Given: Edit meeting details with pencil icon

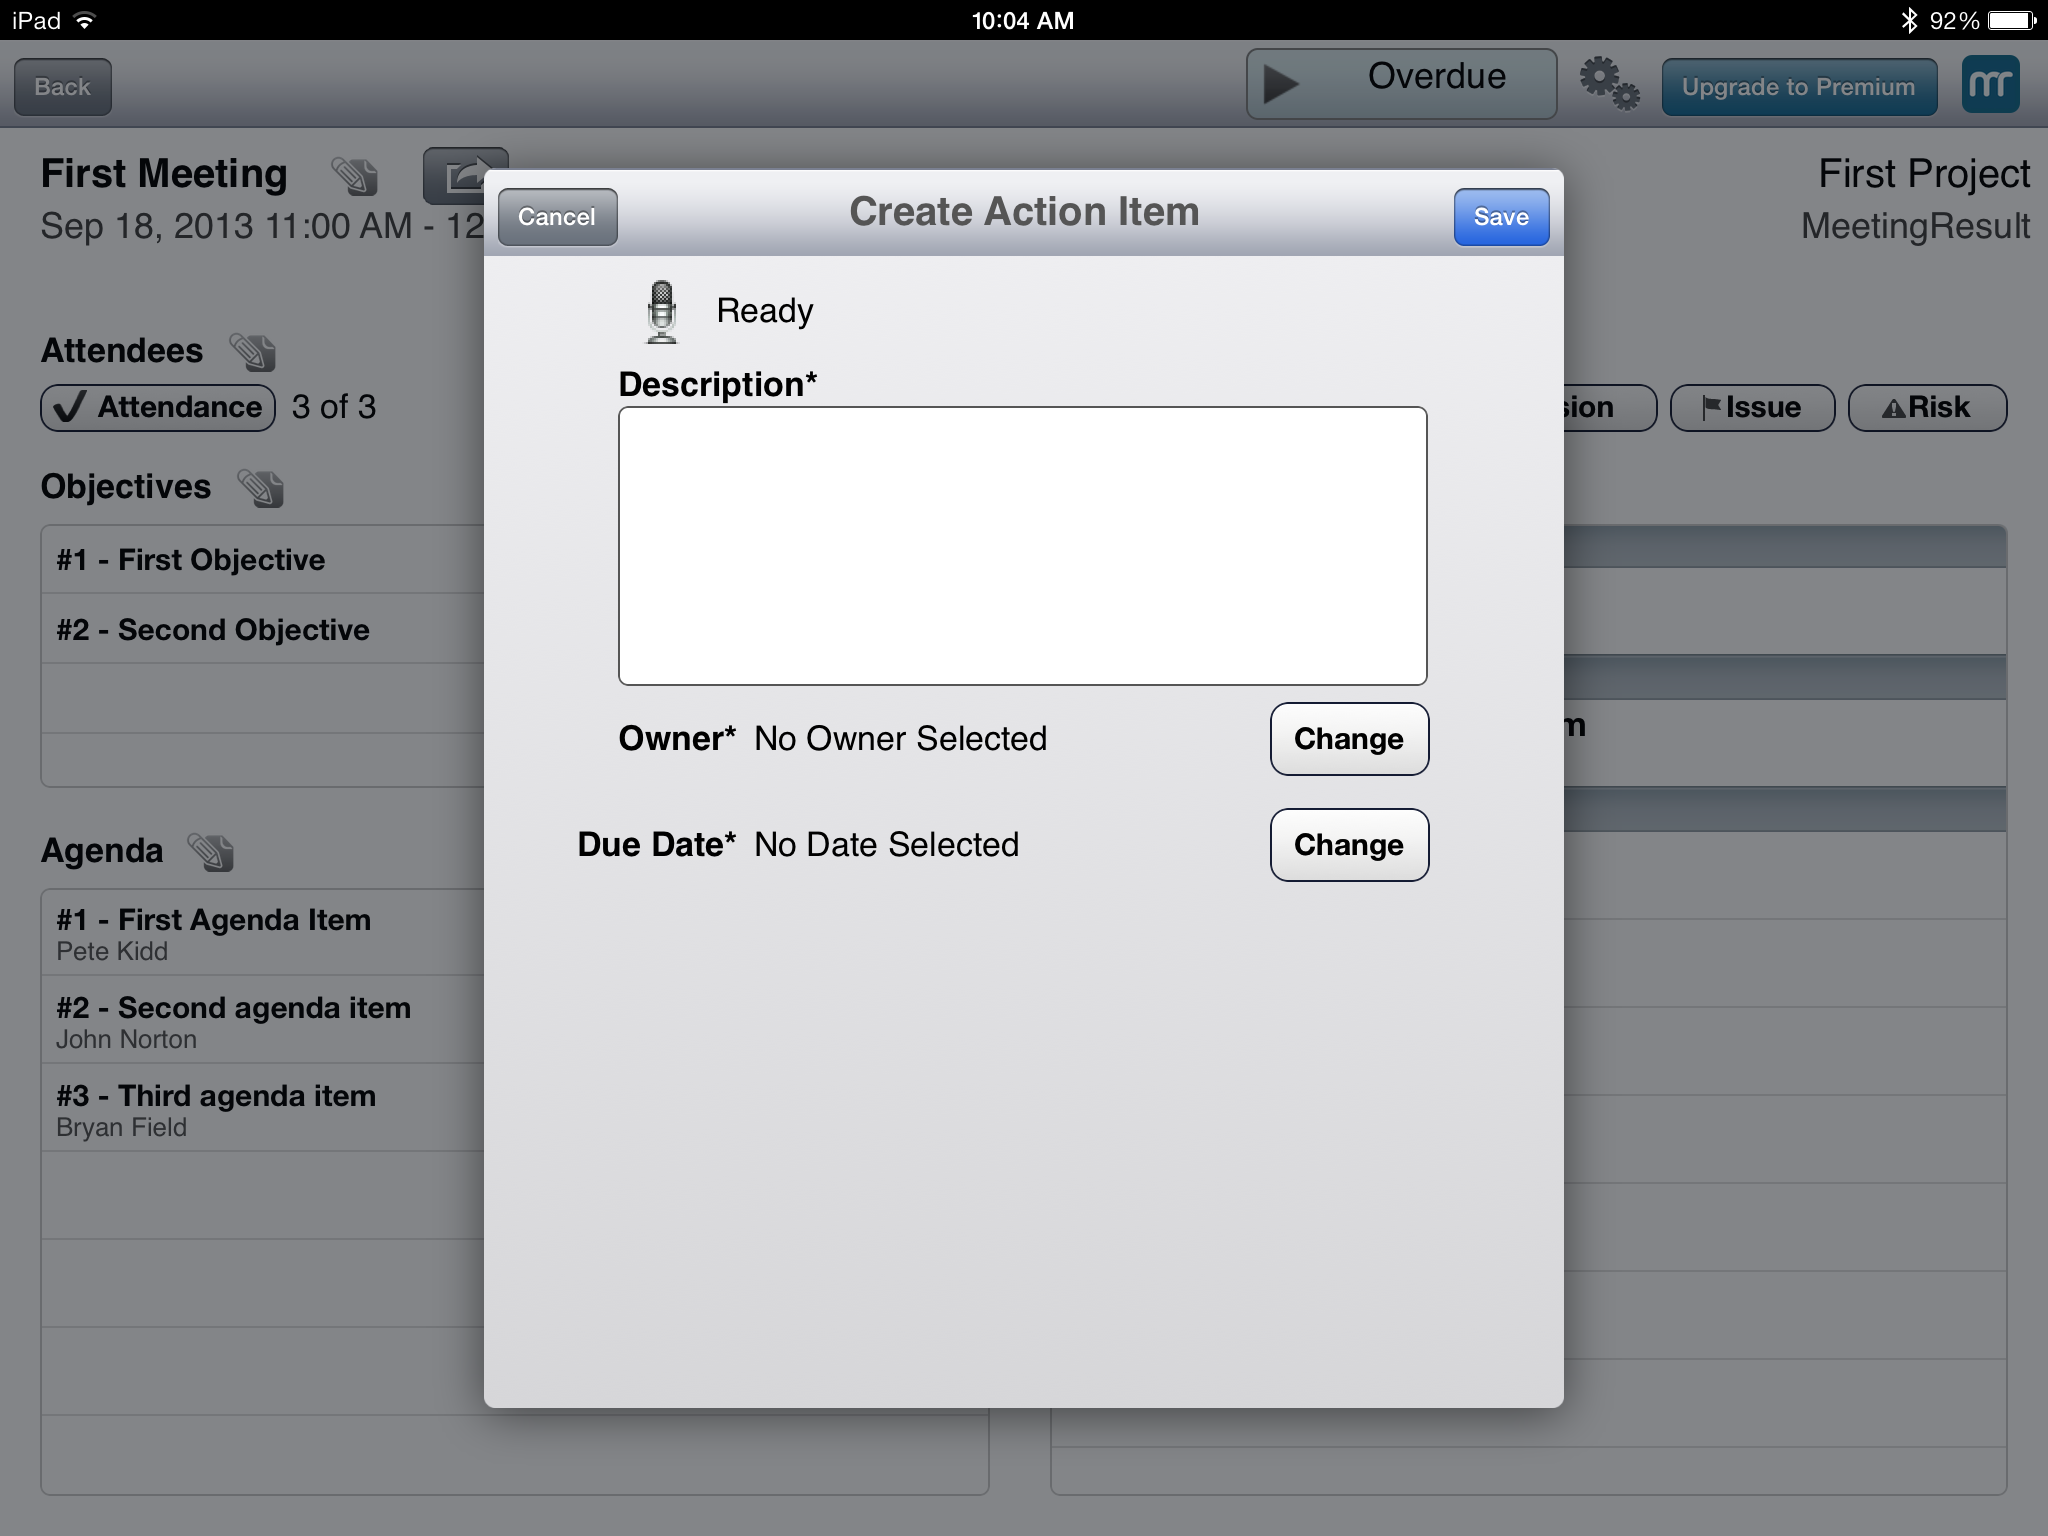Looking at the screenshot, I should pyautogui.click(x=354, y=176).
